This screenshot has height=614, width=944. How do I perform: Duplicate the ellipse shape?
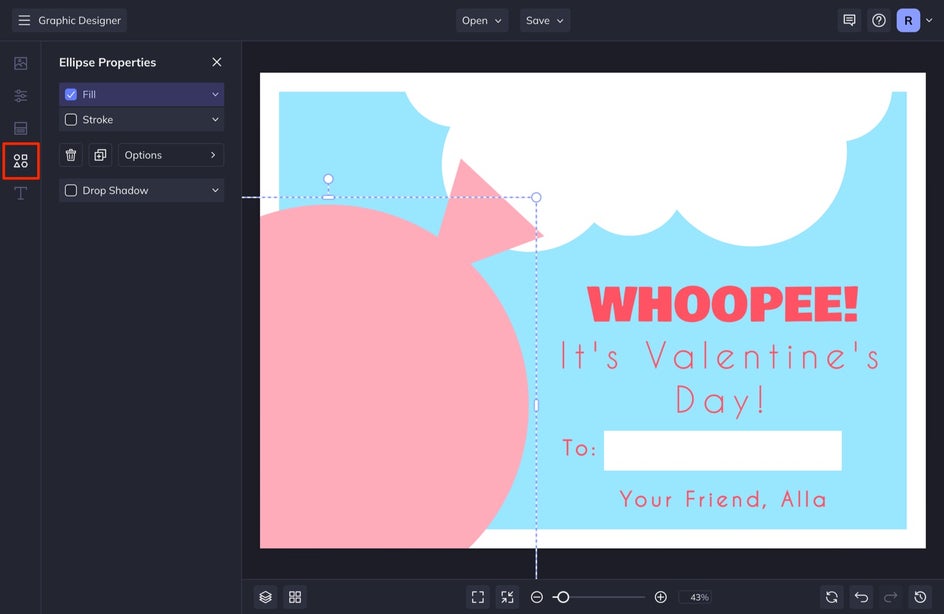100,155
